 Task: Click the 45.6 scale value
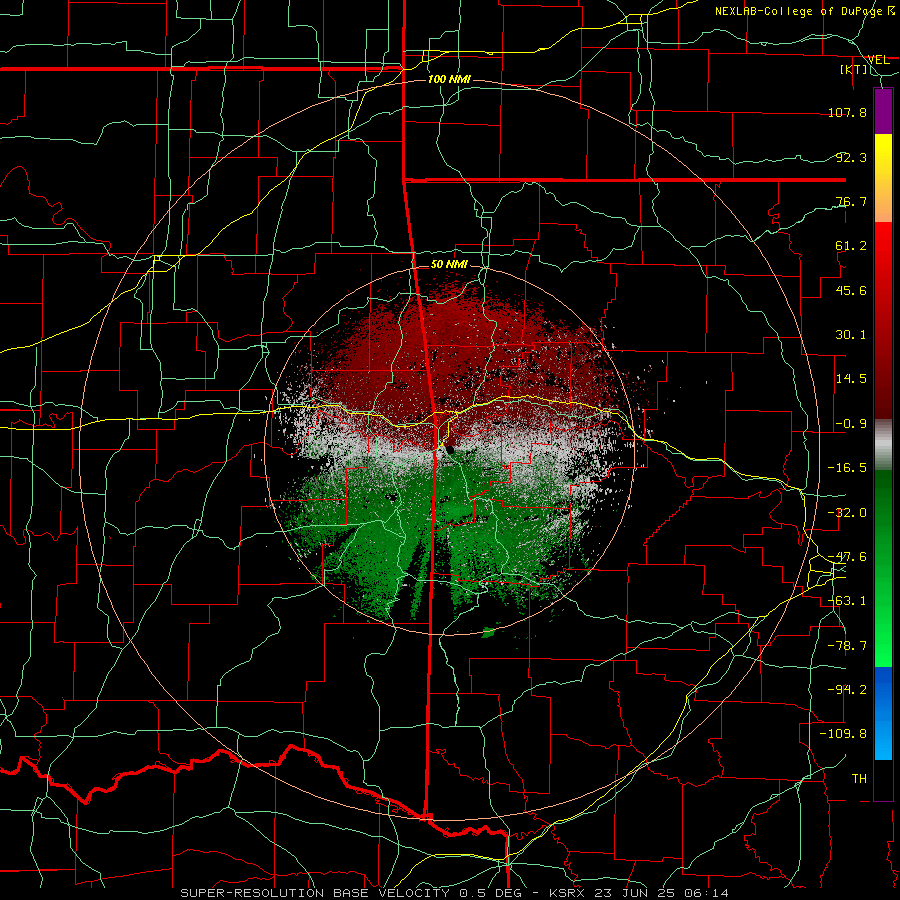click(851, 290)
